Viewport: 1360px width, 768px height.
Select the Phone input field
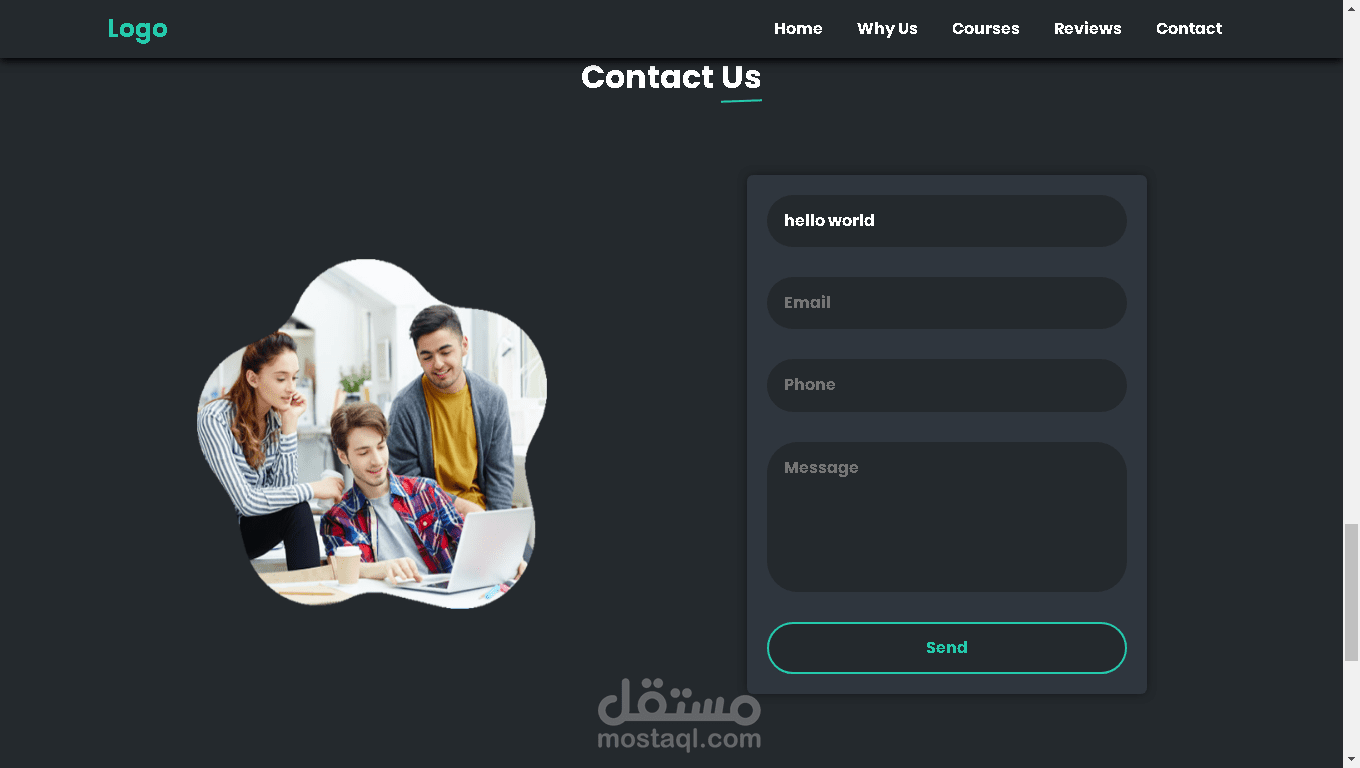(946, 385)
